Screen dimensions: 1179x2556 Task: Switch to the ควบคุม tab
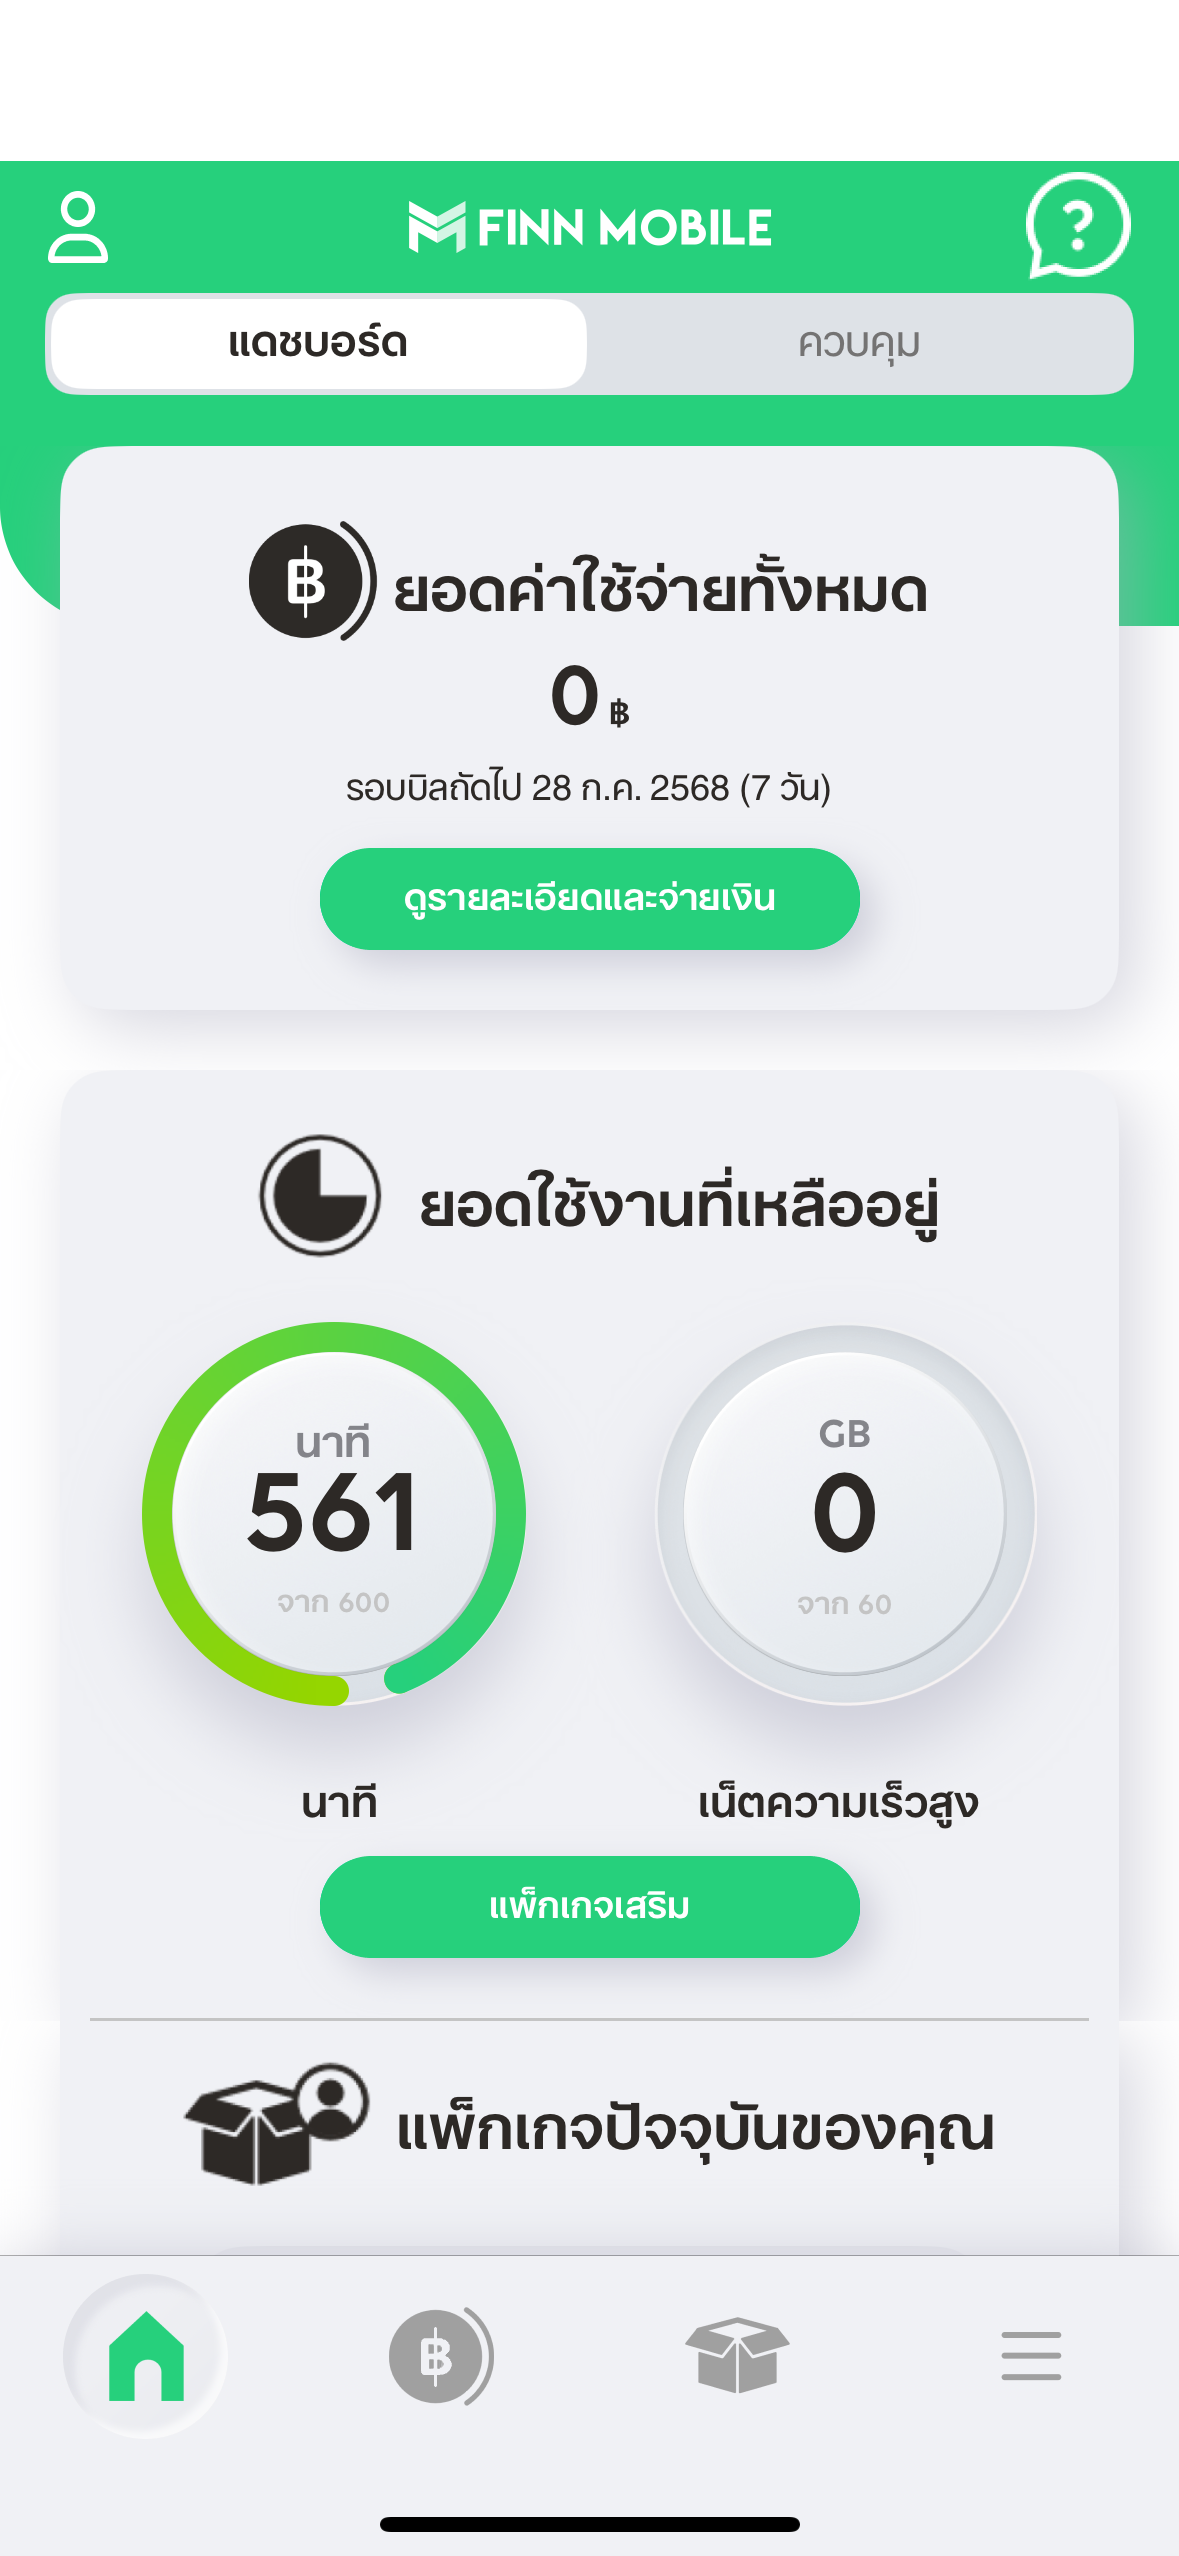pyautogui.click(x=859, y=344)
